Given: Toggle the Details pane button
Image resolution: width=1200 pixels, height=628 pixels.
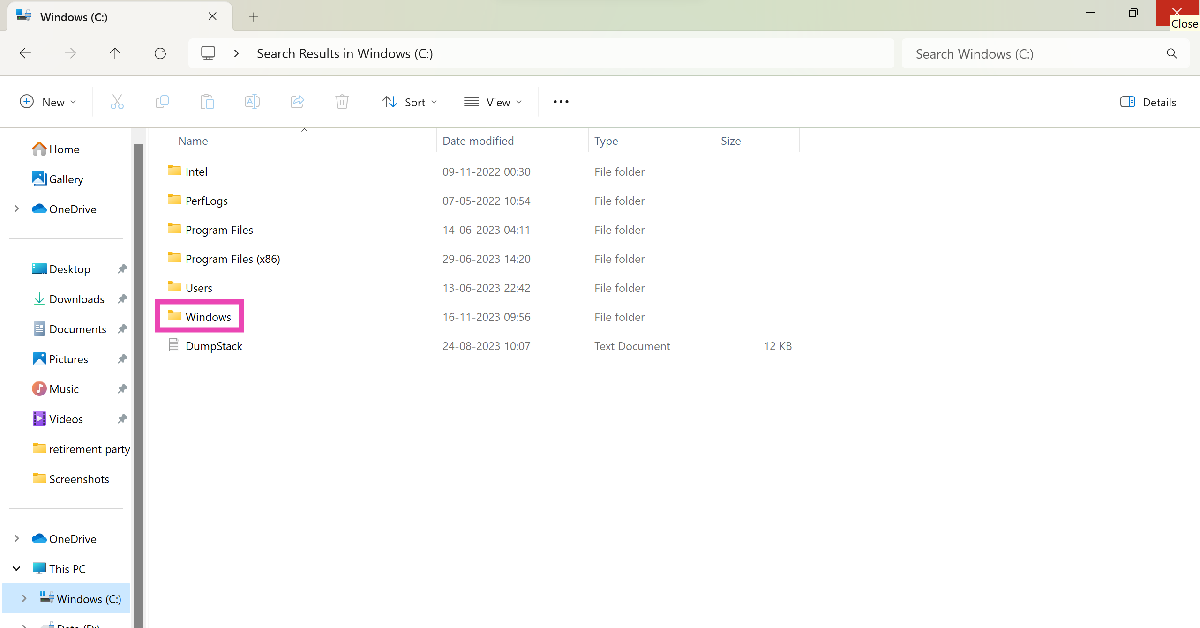Looking at the screenshot, I should coord(1148,102).
